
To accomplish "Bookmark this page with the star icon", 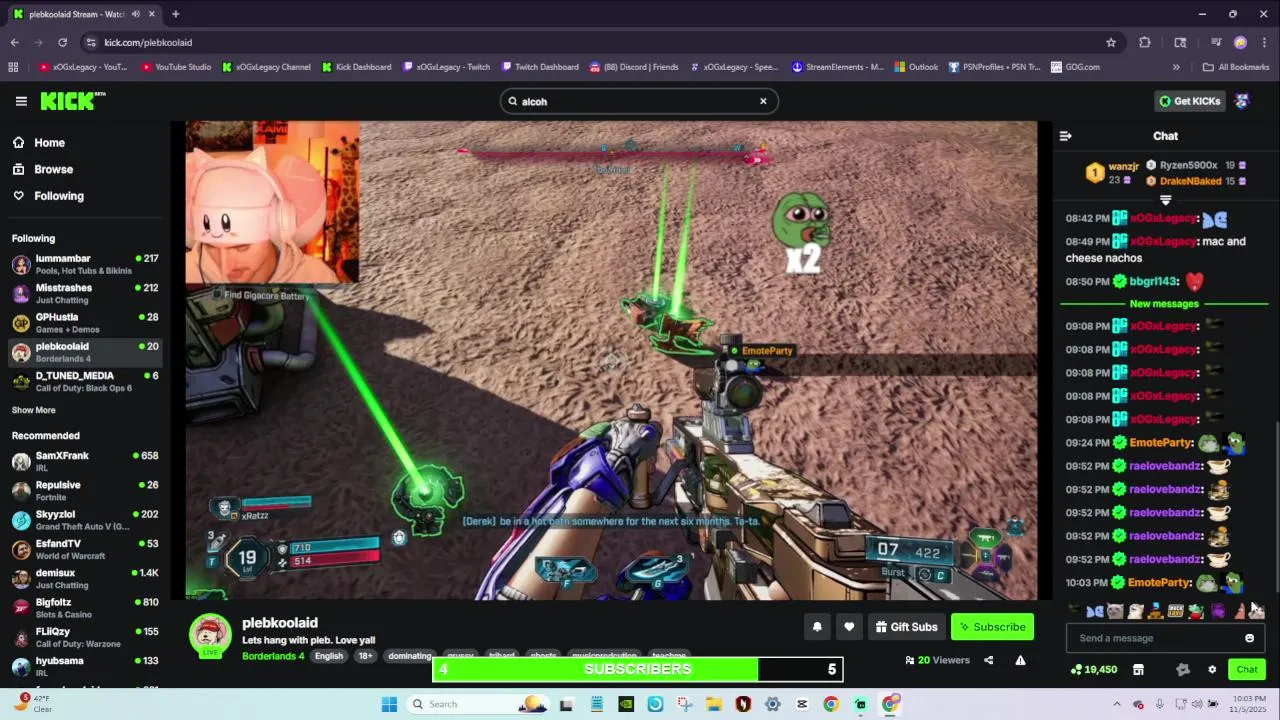I will click(x=1111, y=42).
